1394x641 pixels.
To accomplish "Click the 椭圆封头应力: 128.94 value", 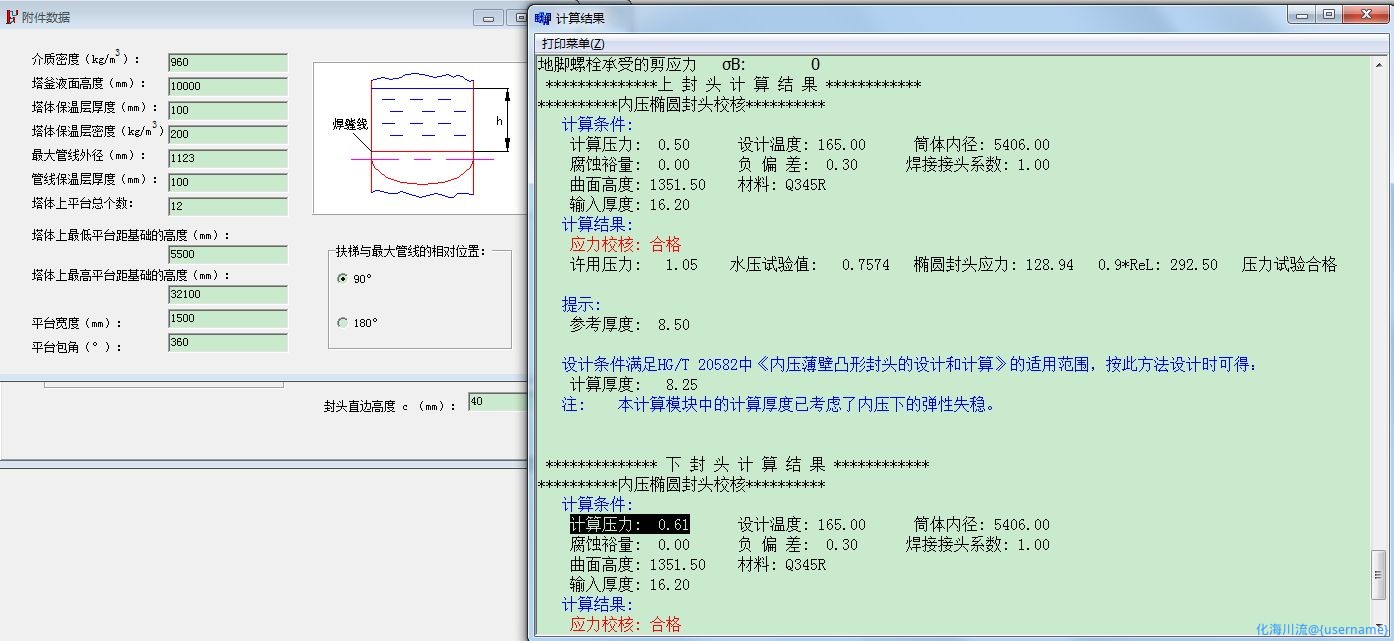I will 993,265.
